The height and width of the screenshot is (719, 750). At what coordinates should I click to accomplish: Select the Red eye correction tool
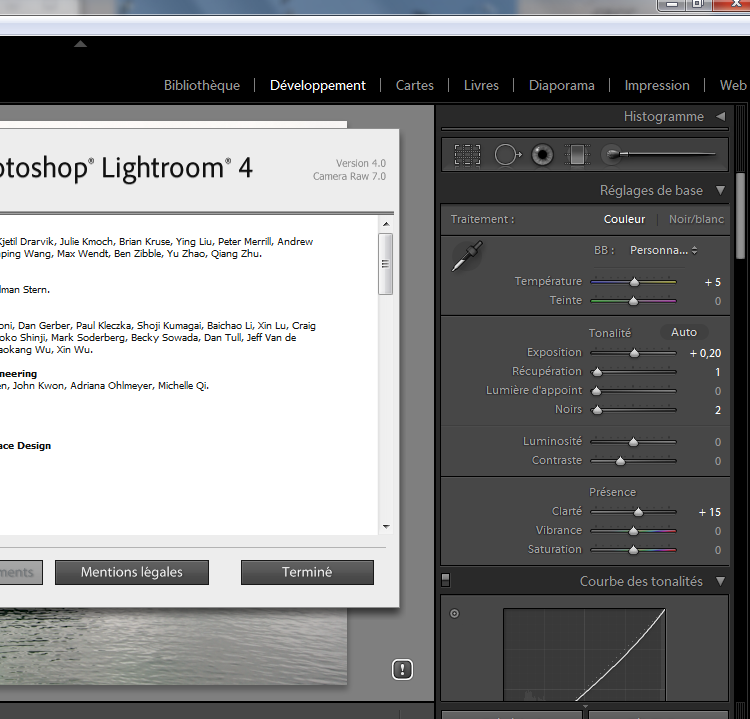542,155
